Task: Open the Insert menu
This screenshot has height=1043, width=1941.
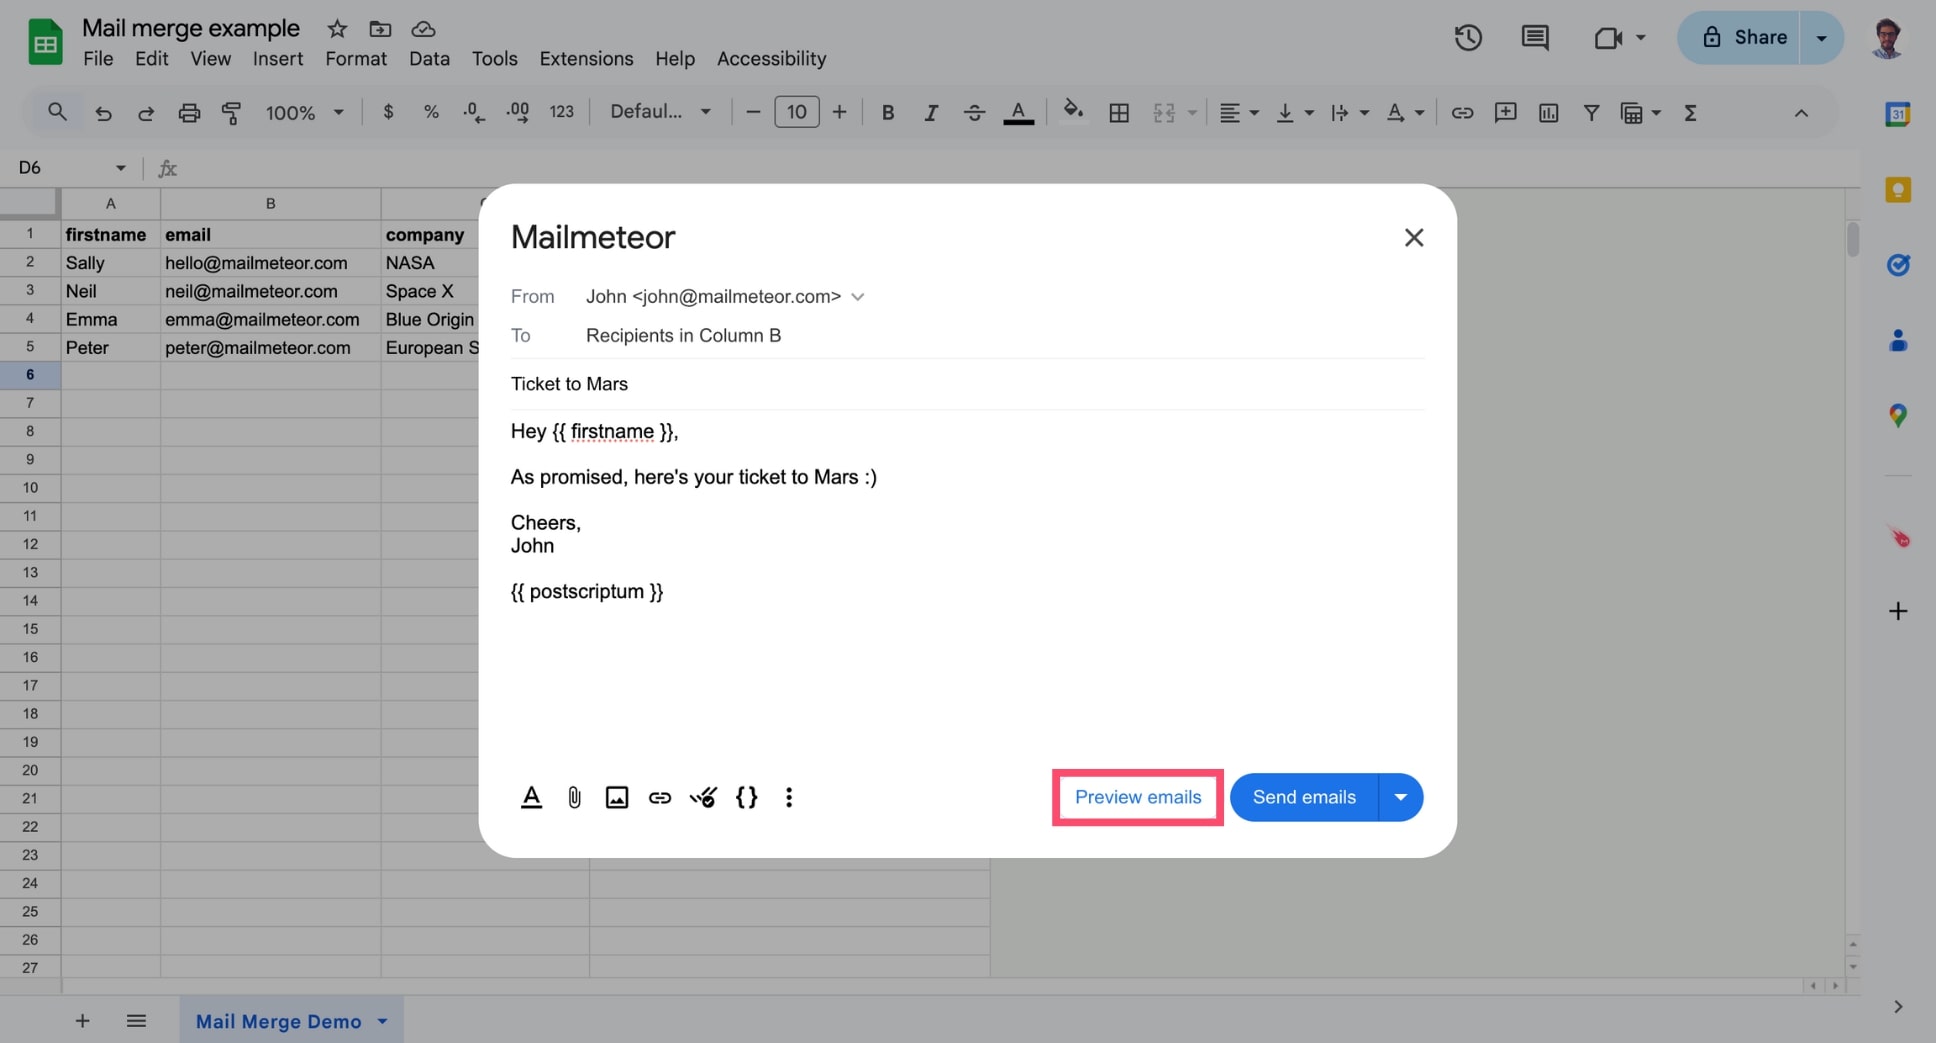Action: tap(277, 59)
